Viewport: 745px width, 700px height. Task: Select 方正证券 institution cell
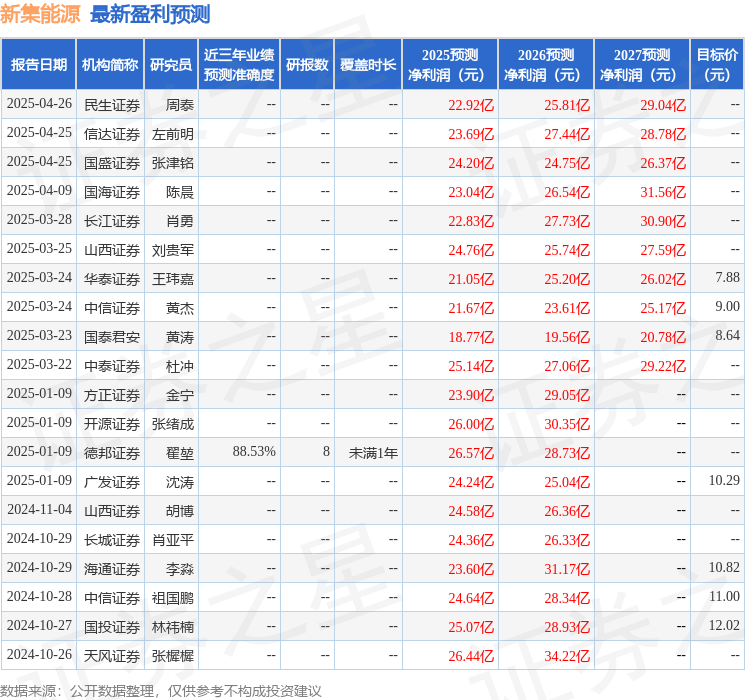coord(112,395)
